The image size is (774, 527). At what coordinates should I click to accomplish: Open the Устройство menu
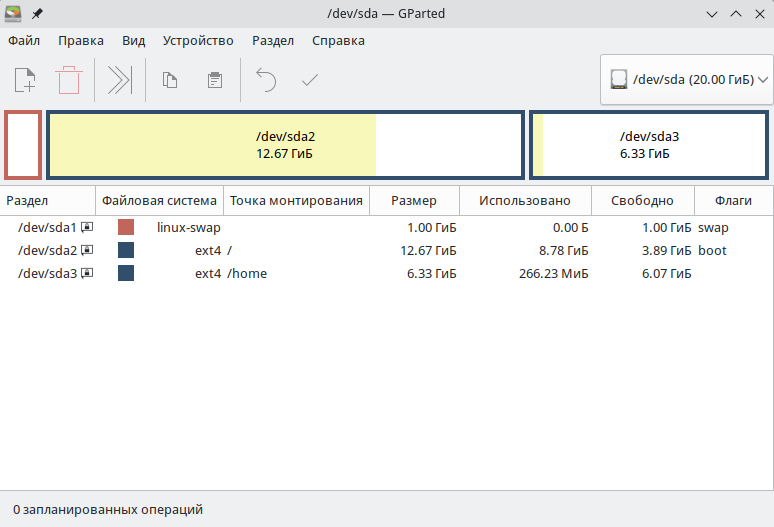point(196,41)
